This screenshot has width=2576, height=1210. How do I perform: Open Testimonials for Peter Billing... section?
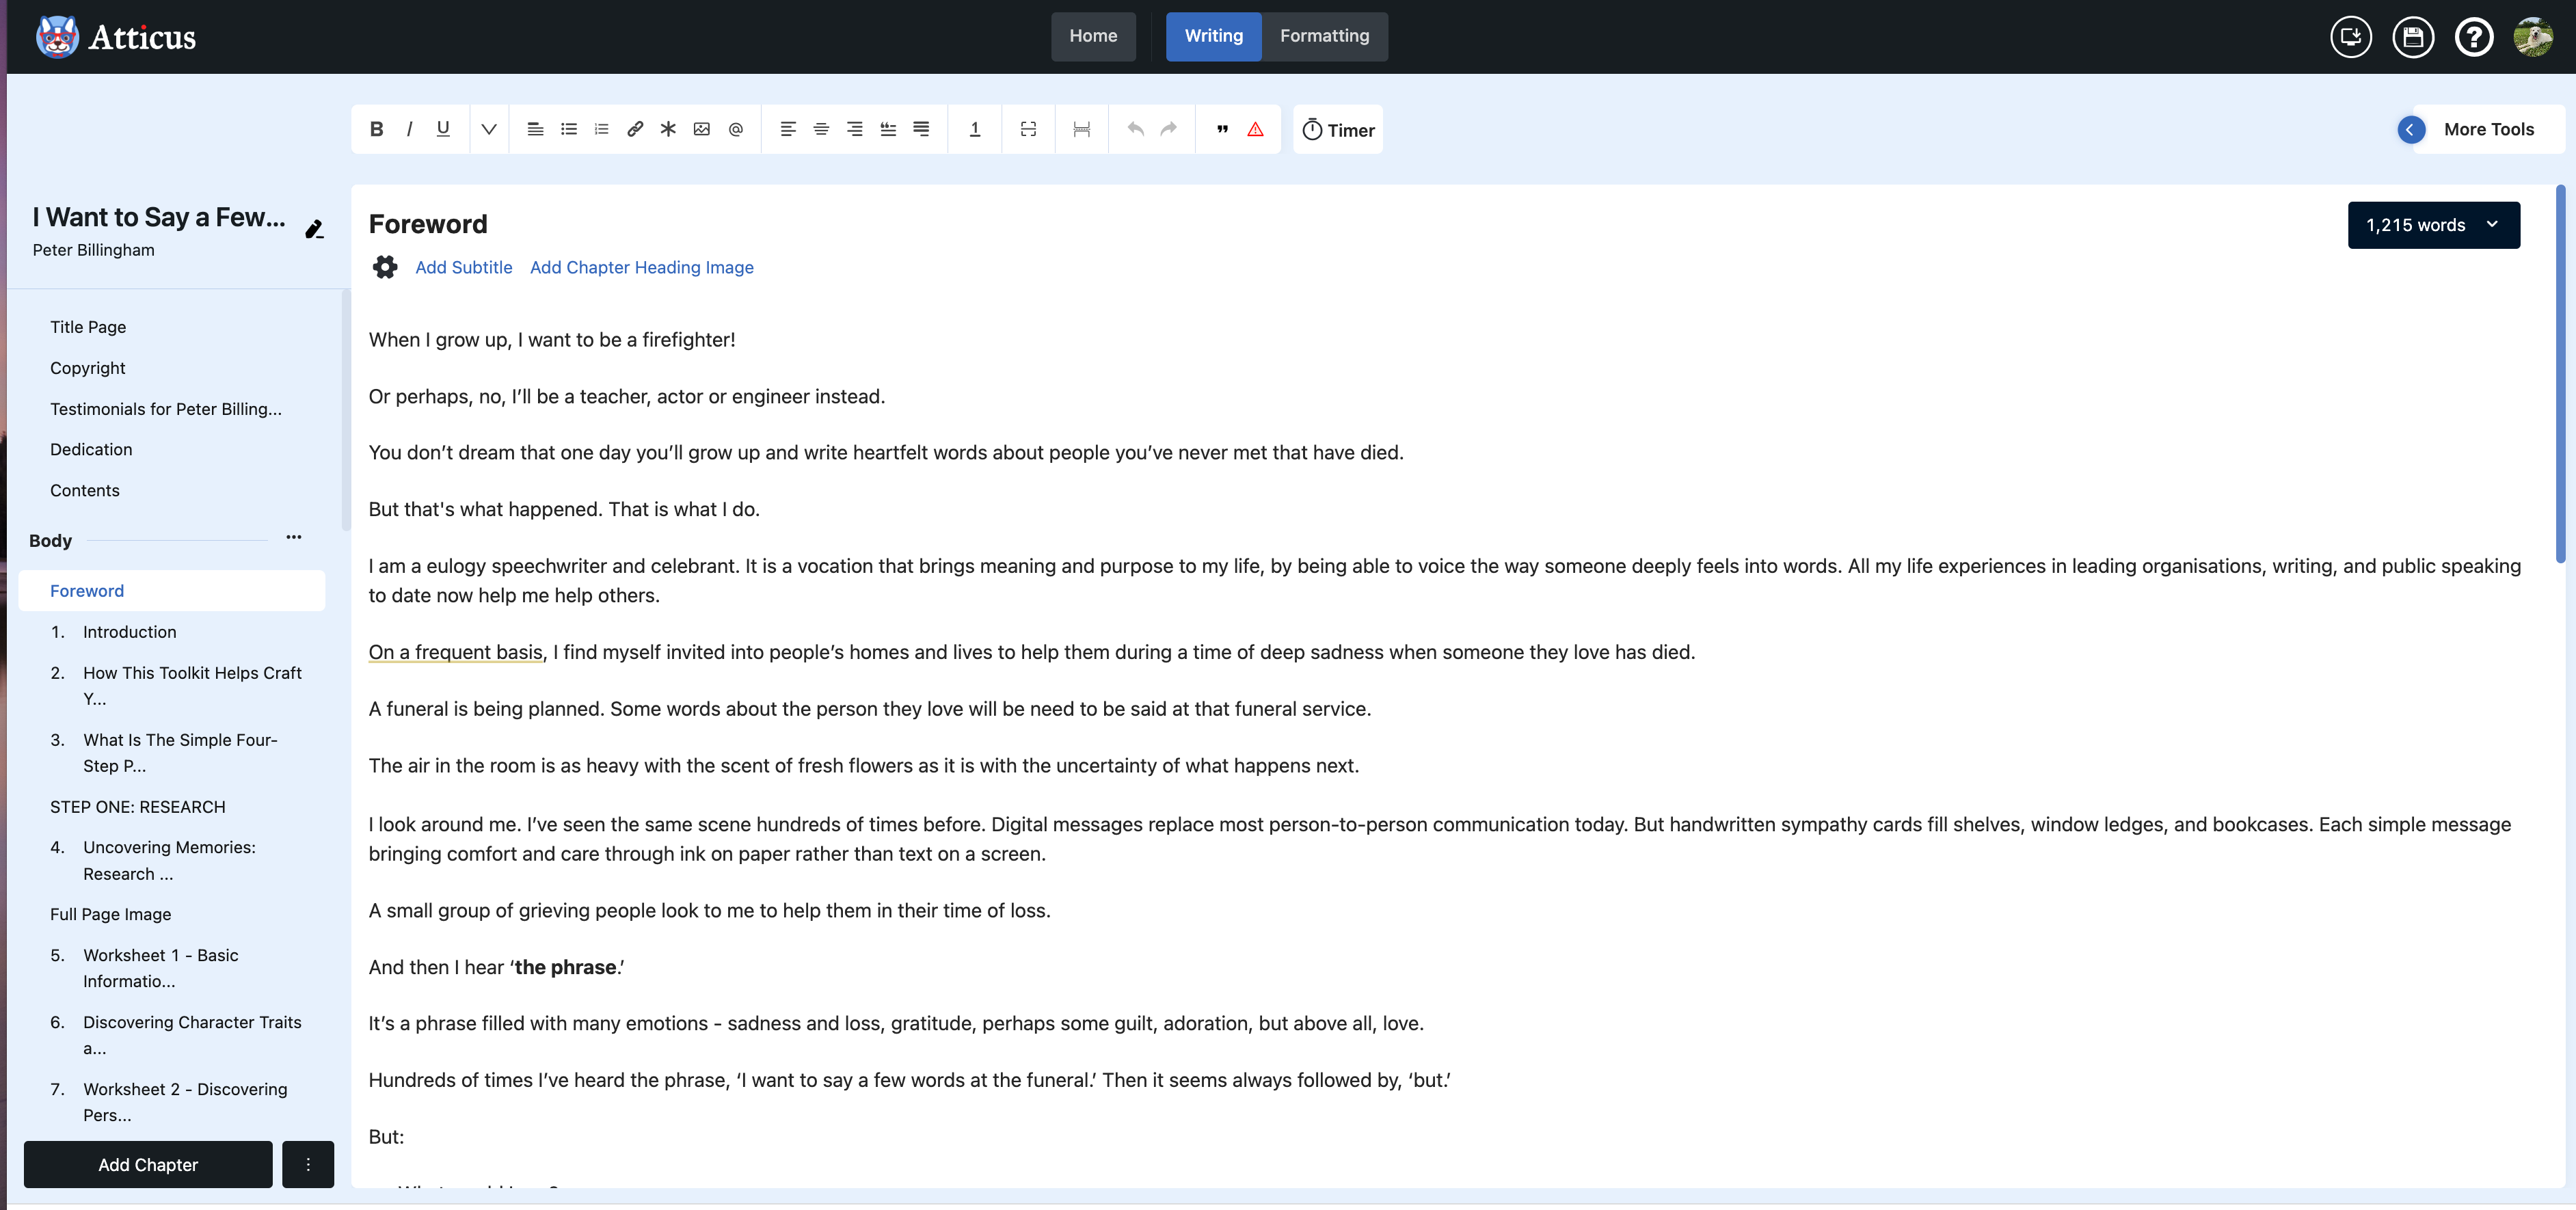pyautogui.click(x=166, y=409)
